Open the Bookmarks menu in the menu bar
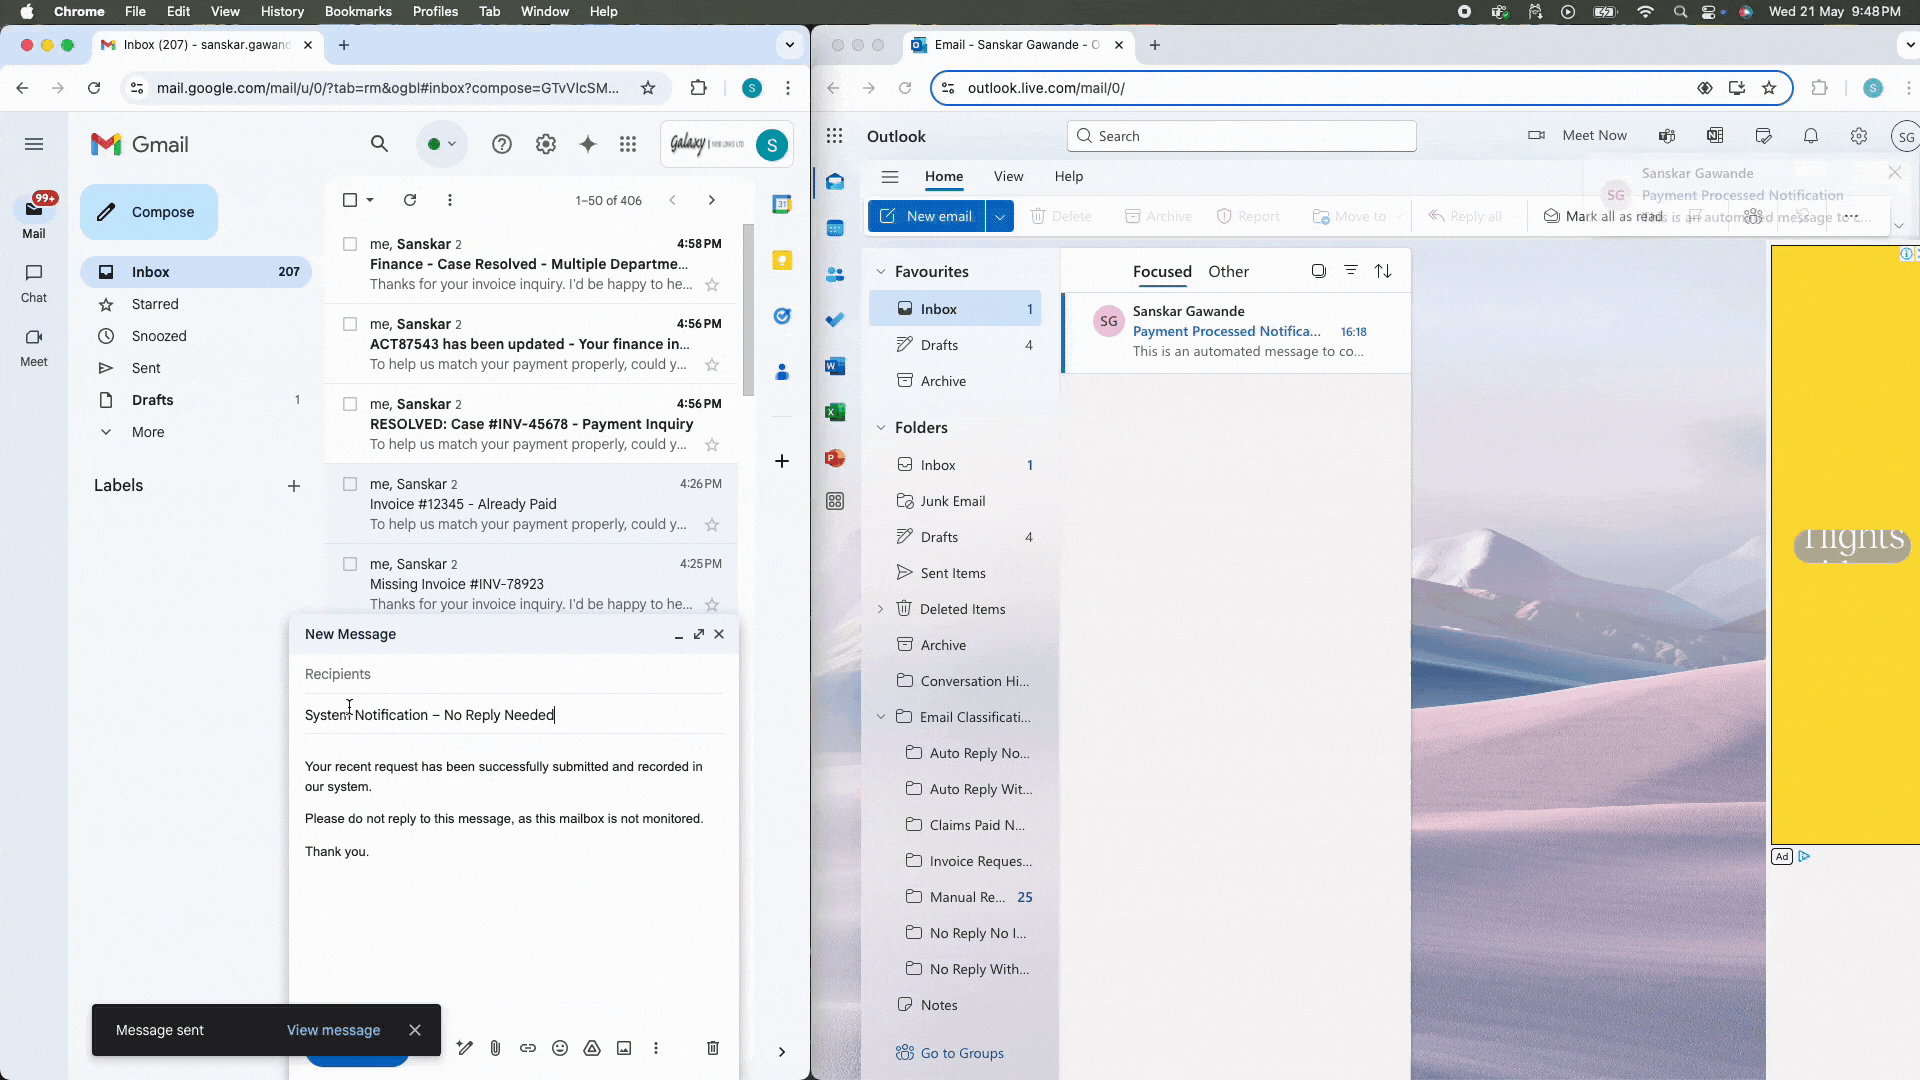 click(x=358, y=11)
